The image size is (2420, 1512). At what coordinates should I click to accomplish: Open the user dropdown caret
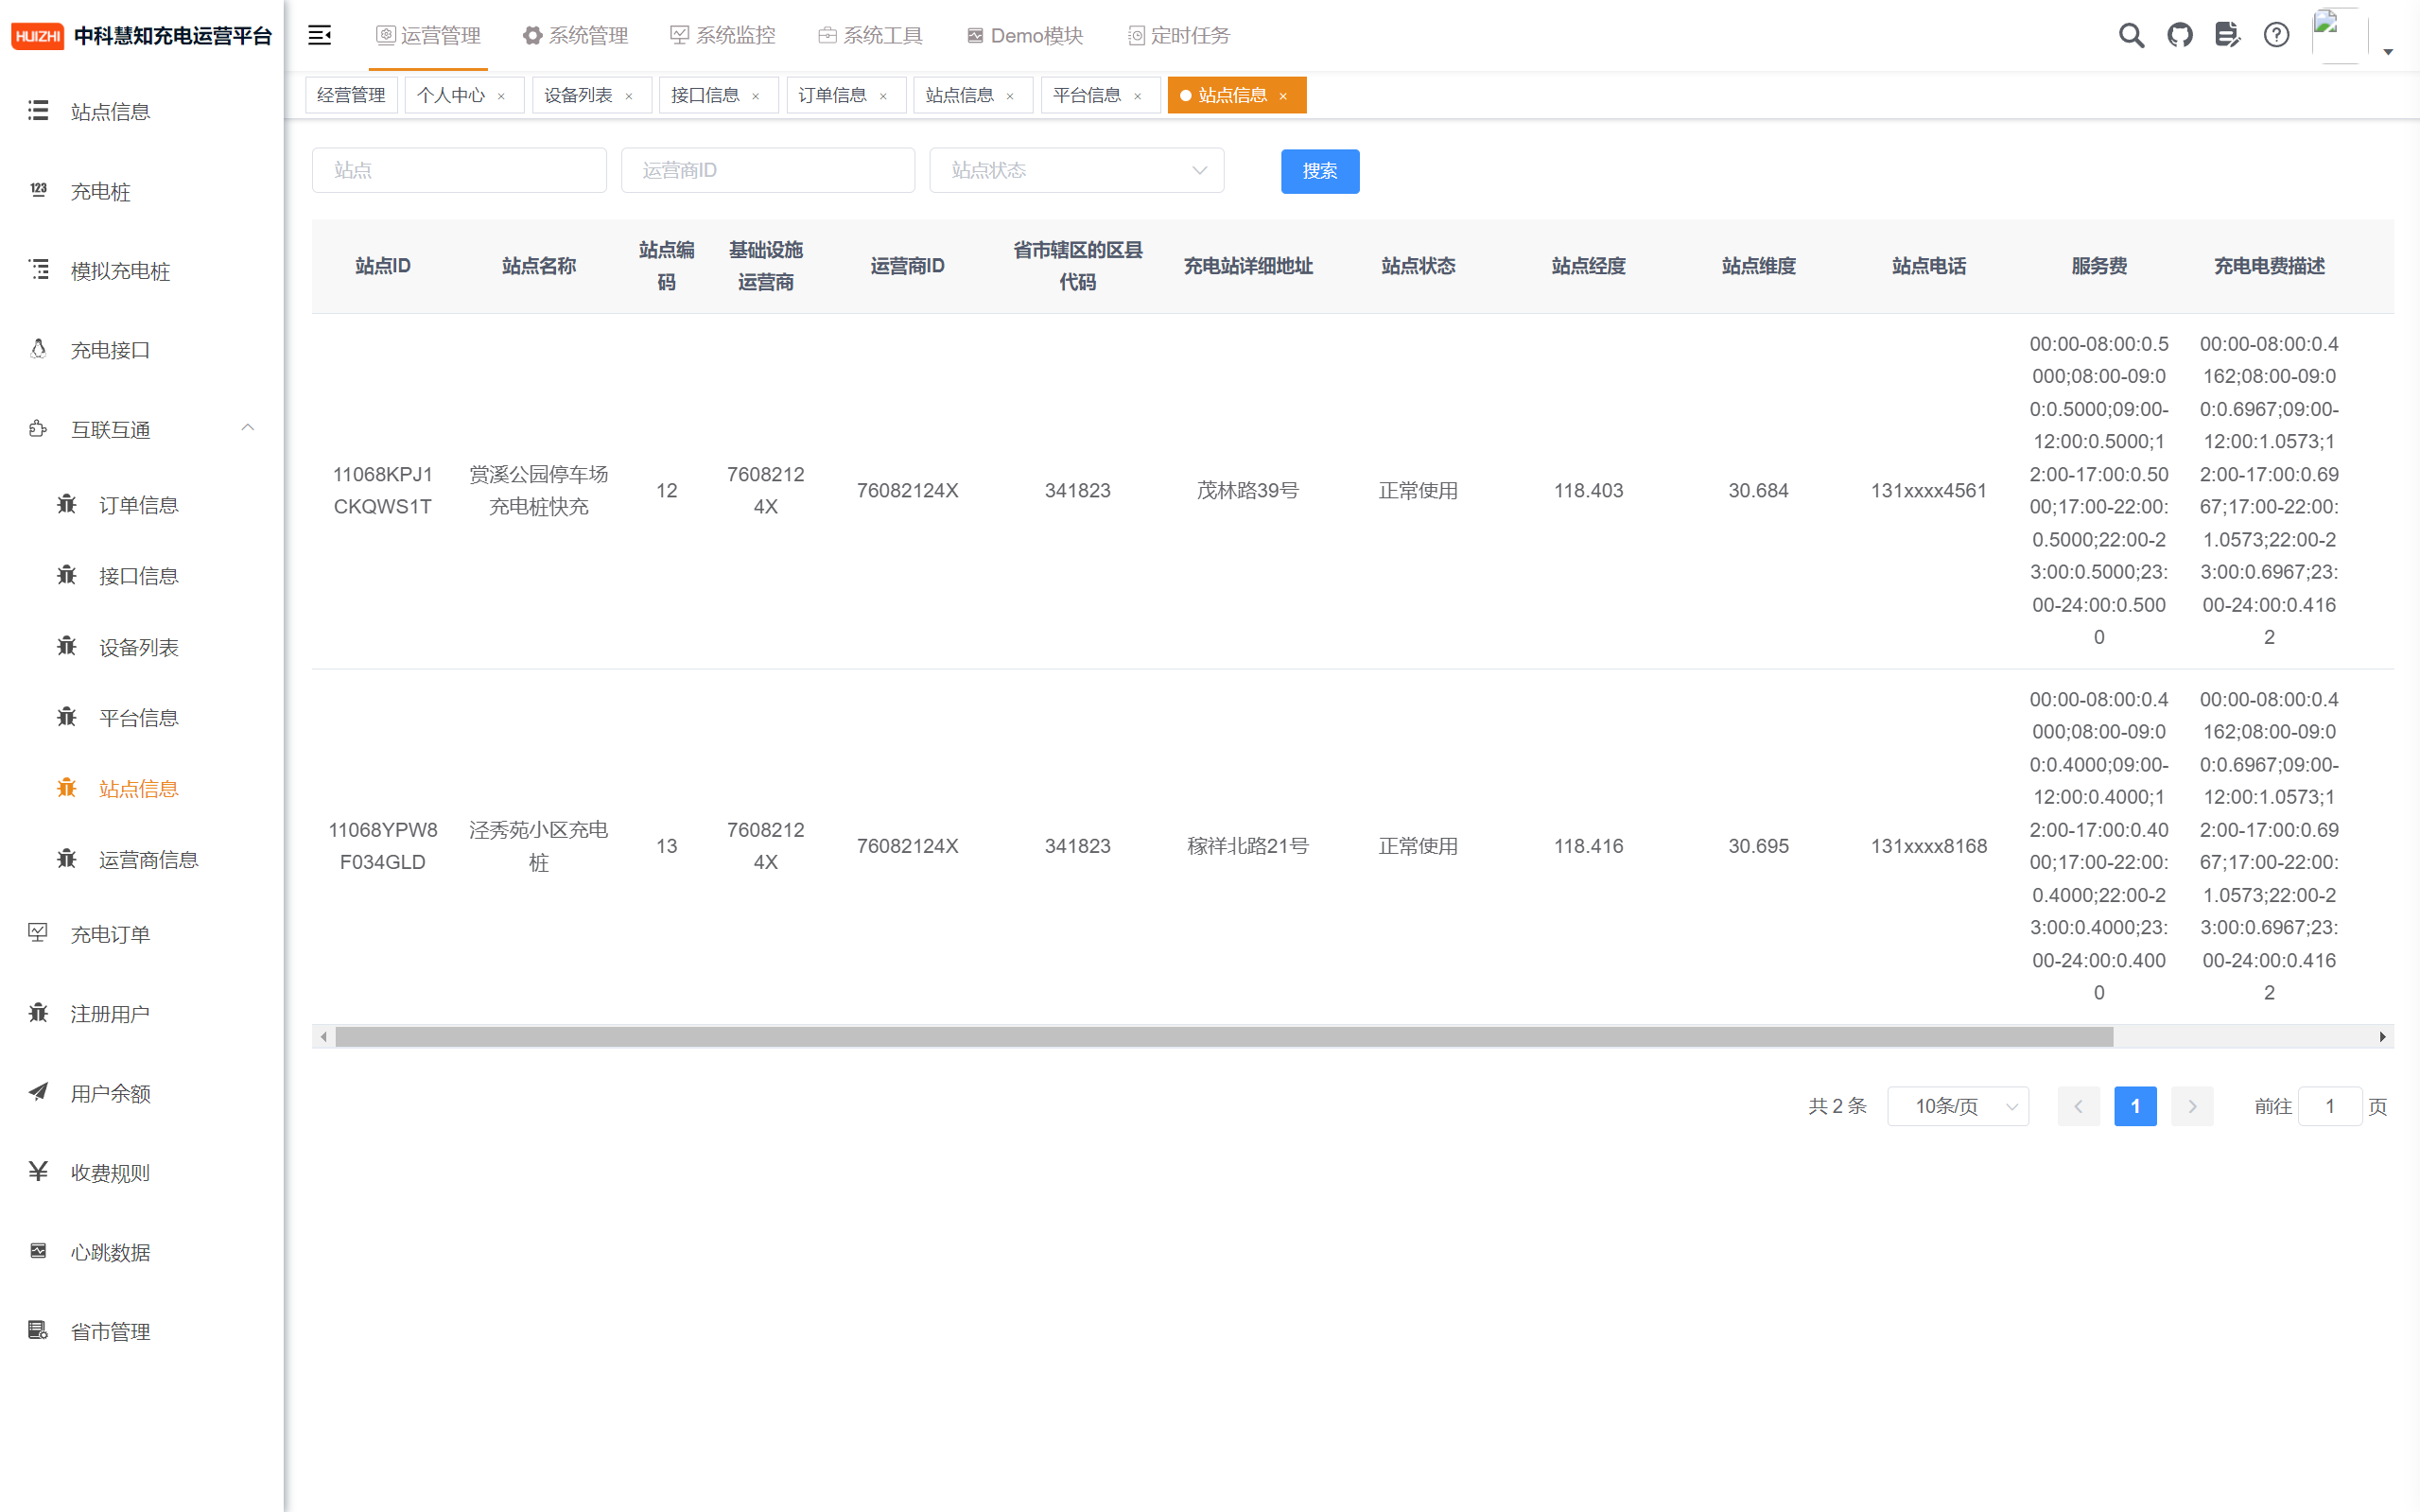[2388, 52]
